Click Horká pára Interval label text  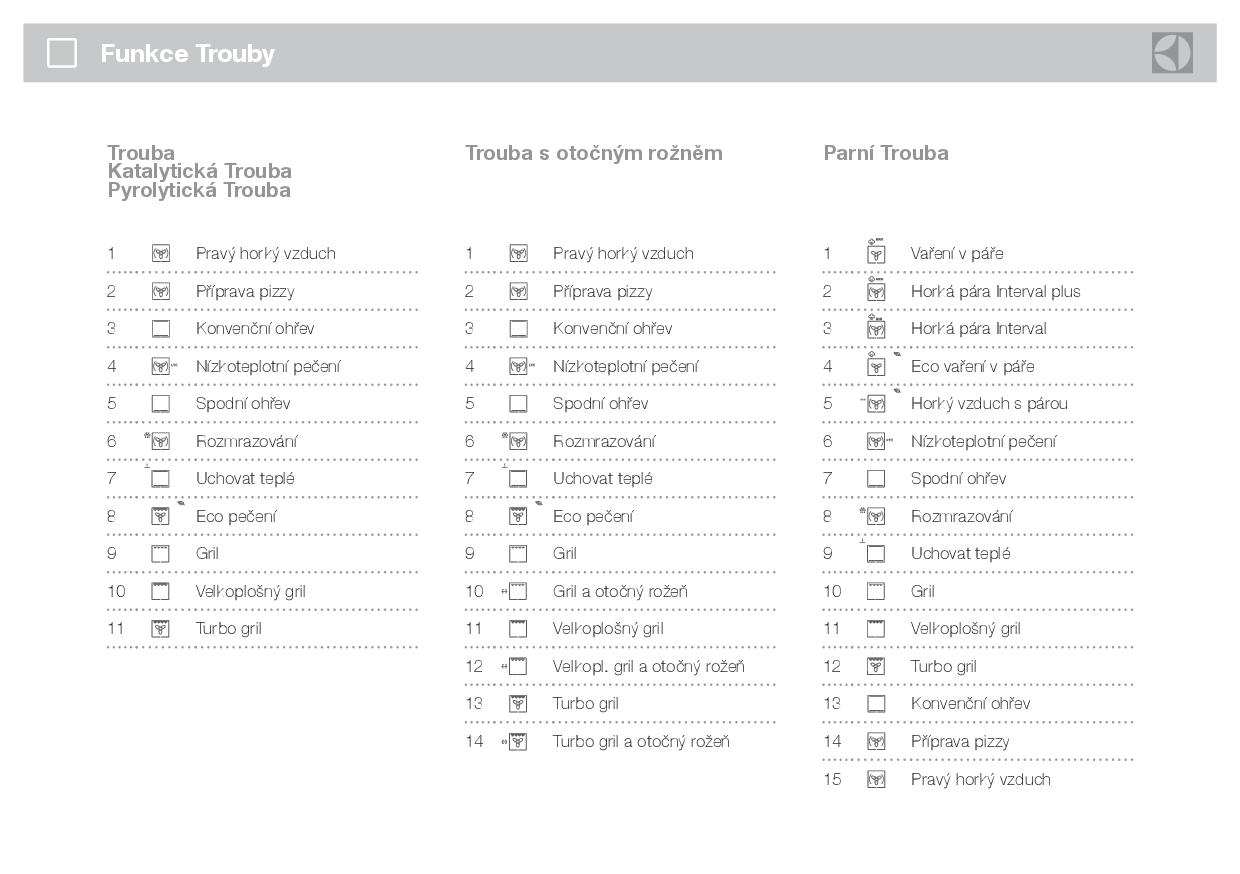point(978,329)
